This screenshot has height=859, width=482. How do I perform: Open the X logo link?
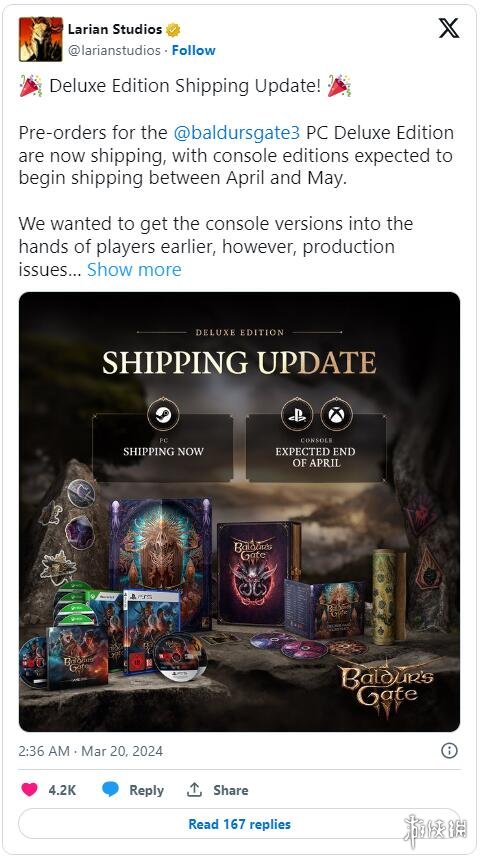pos(449,28)
